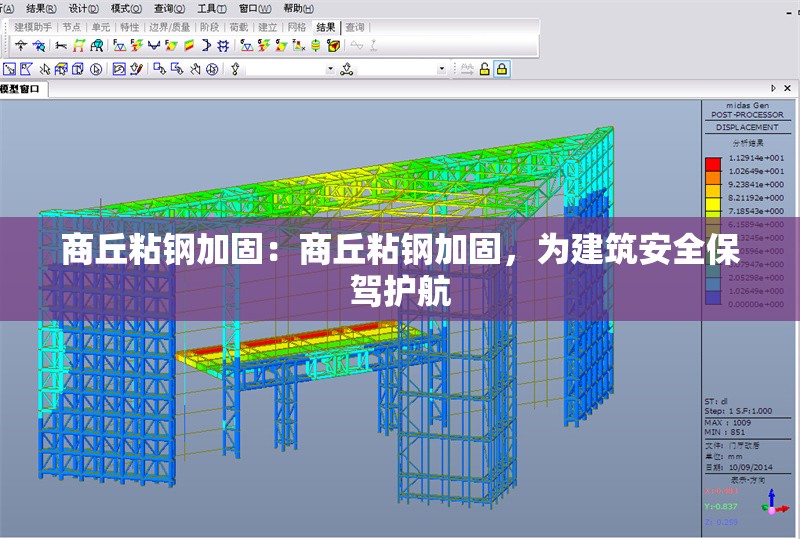Open the 帮助(H) menu
The width and height of the screenshot is (800, 539).
299,9
